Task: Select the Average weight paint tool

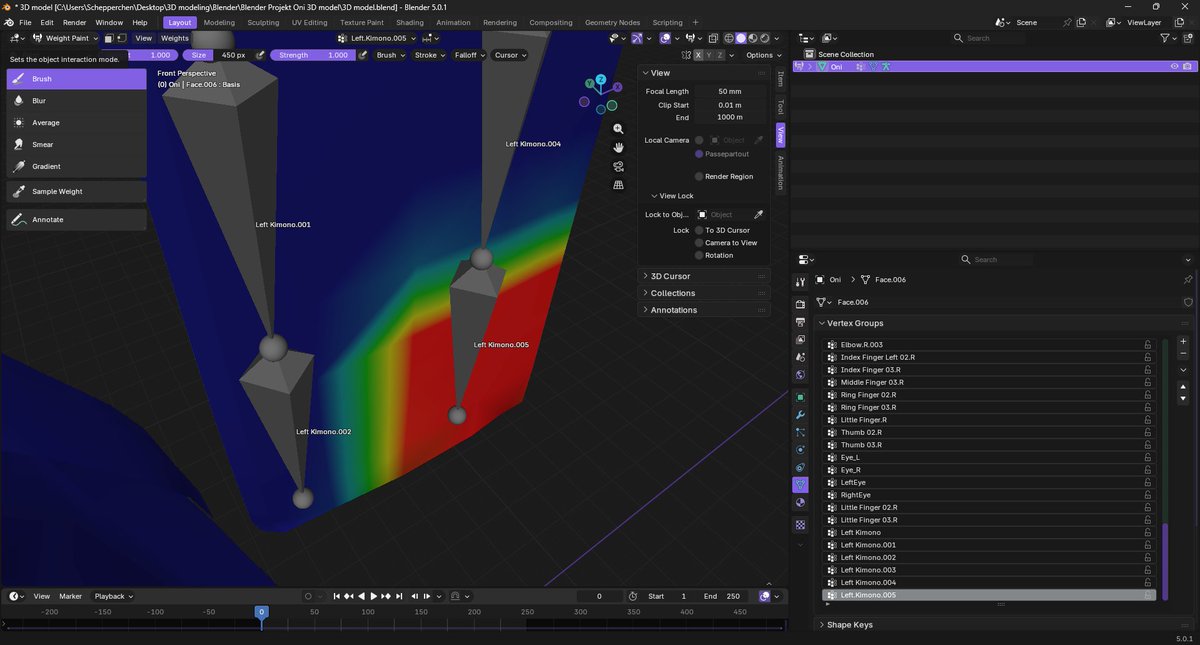Action: 76,123
